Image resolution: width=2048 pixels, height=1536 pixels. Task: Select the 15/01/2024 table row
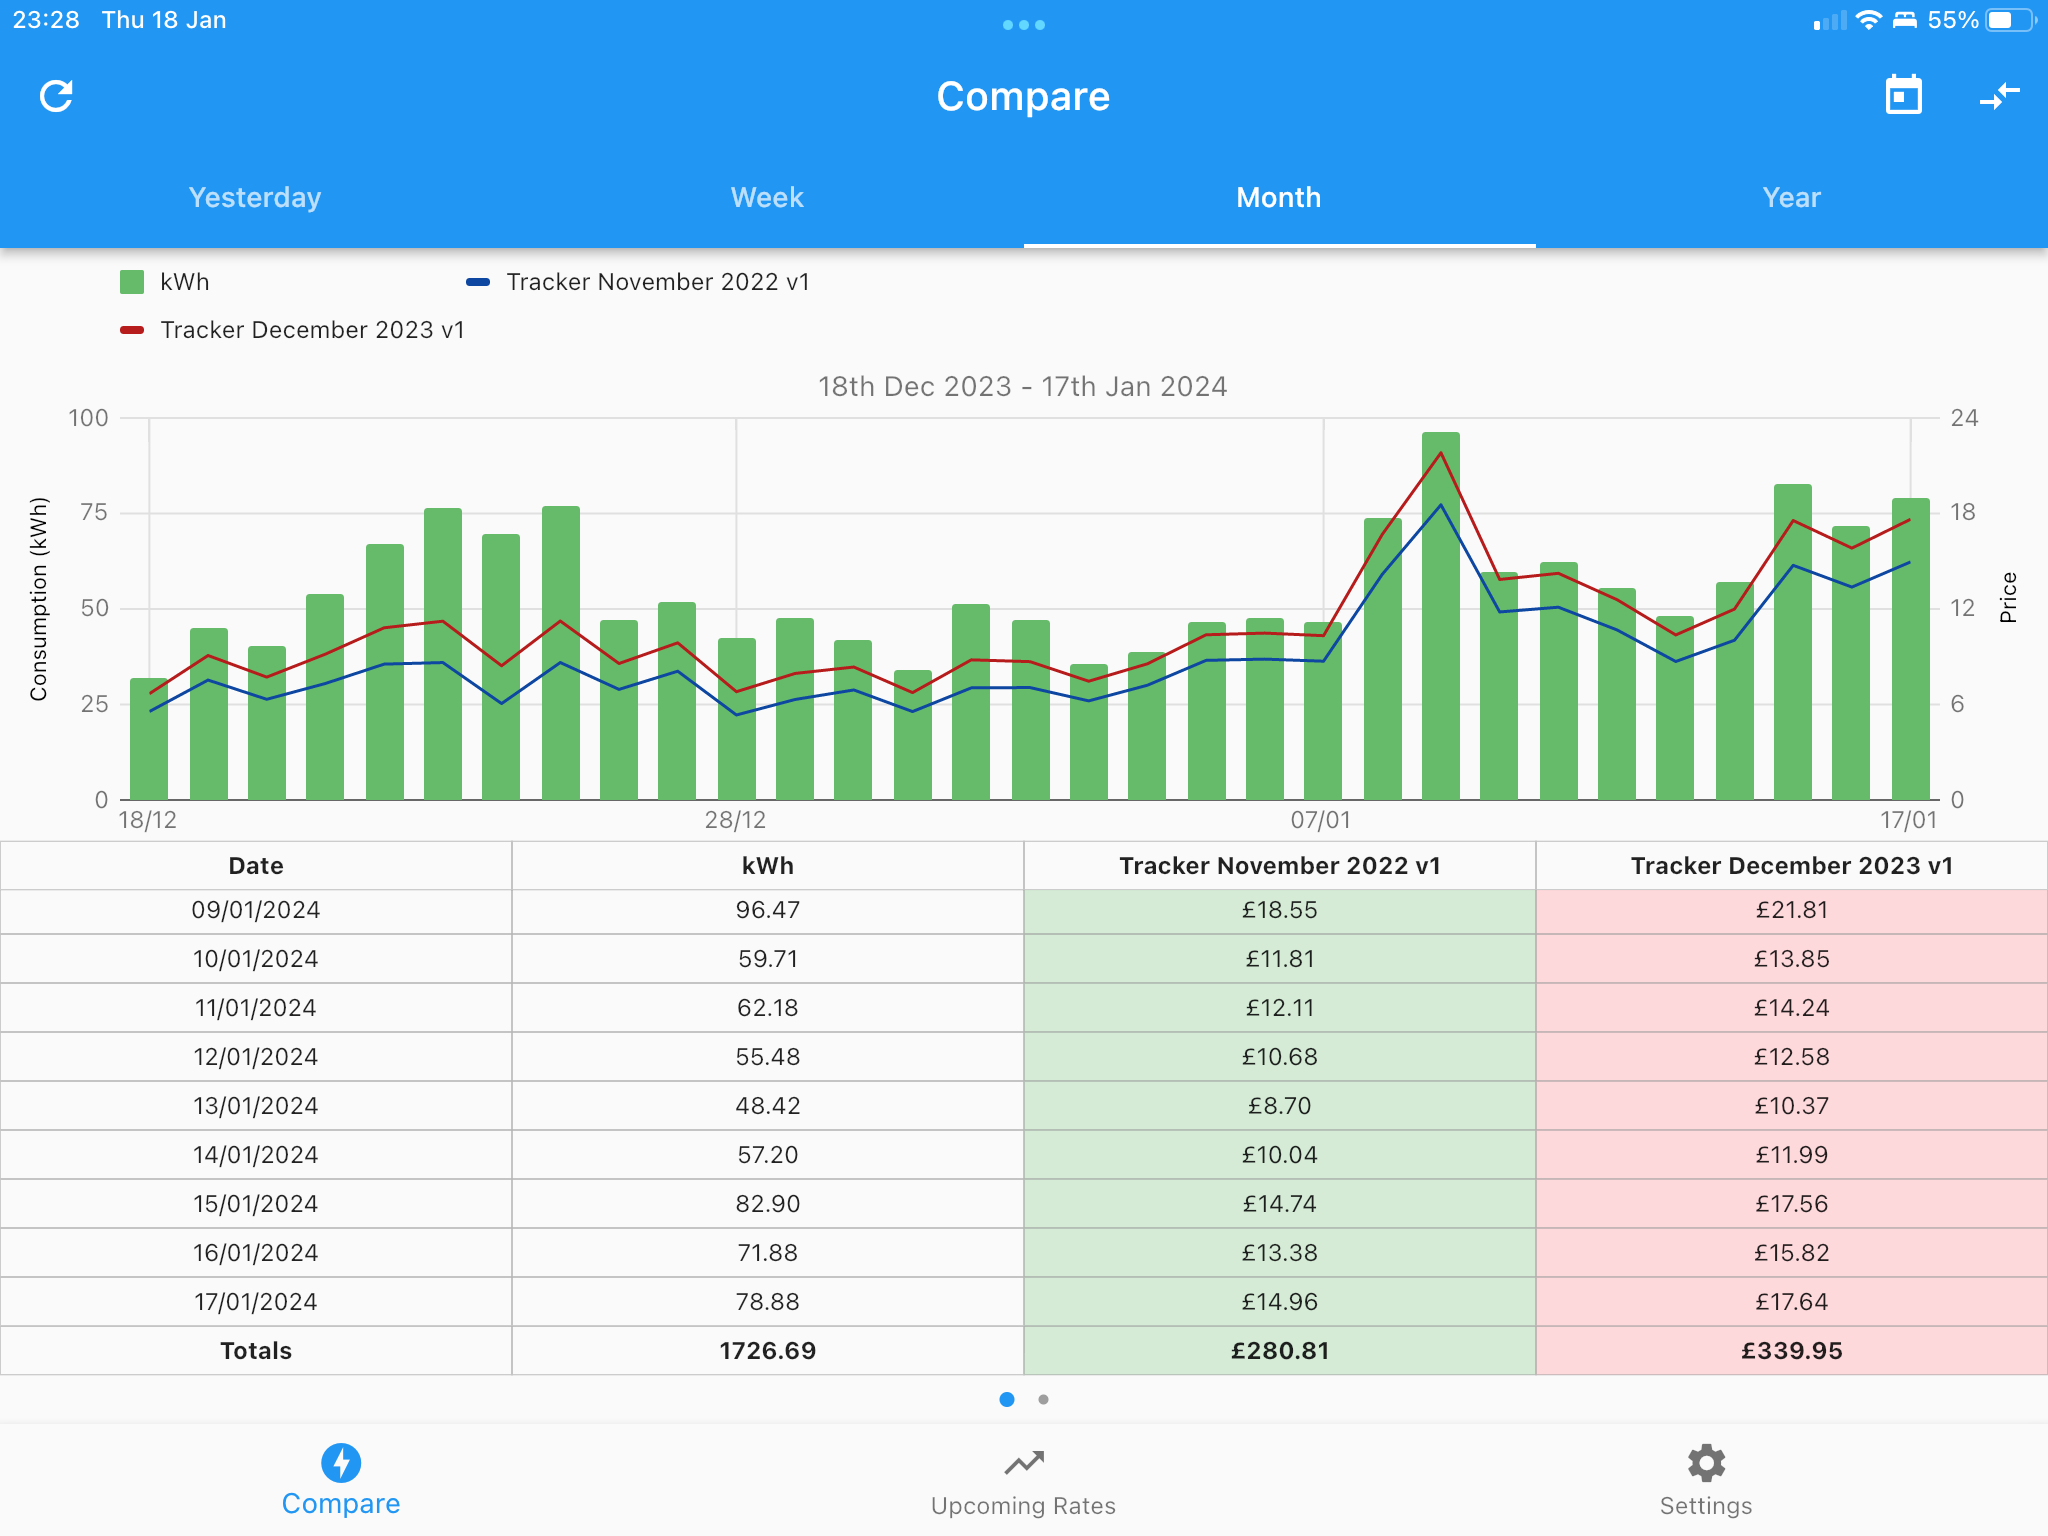tap(1024, 1203)
